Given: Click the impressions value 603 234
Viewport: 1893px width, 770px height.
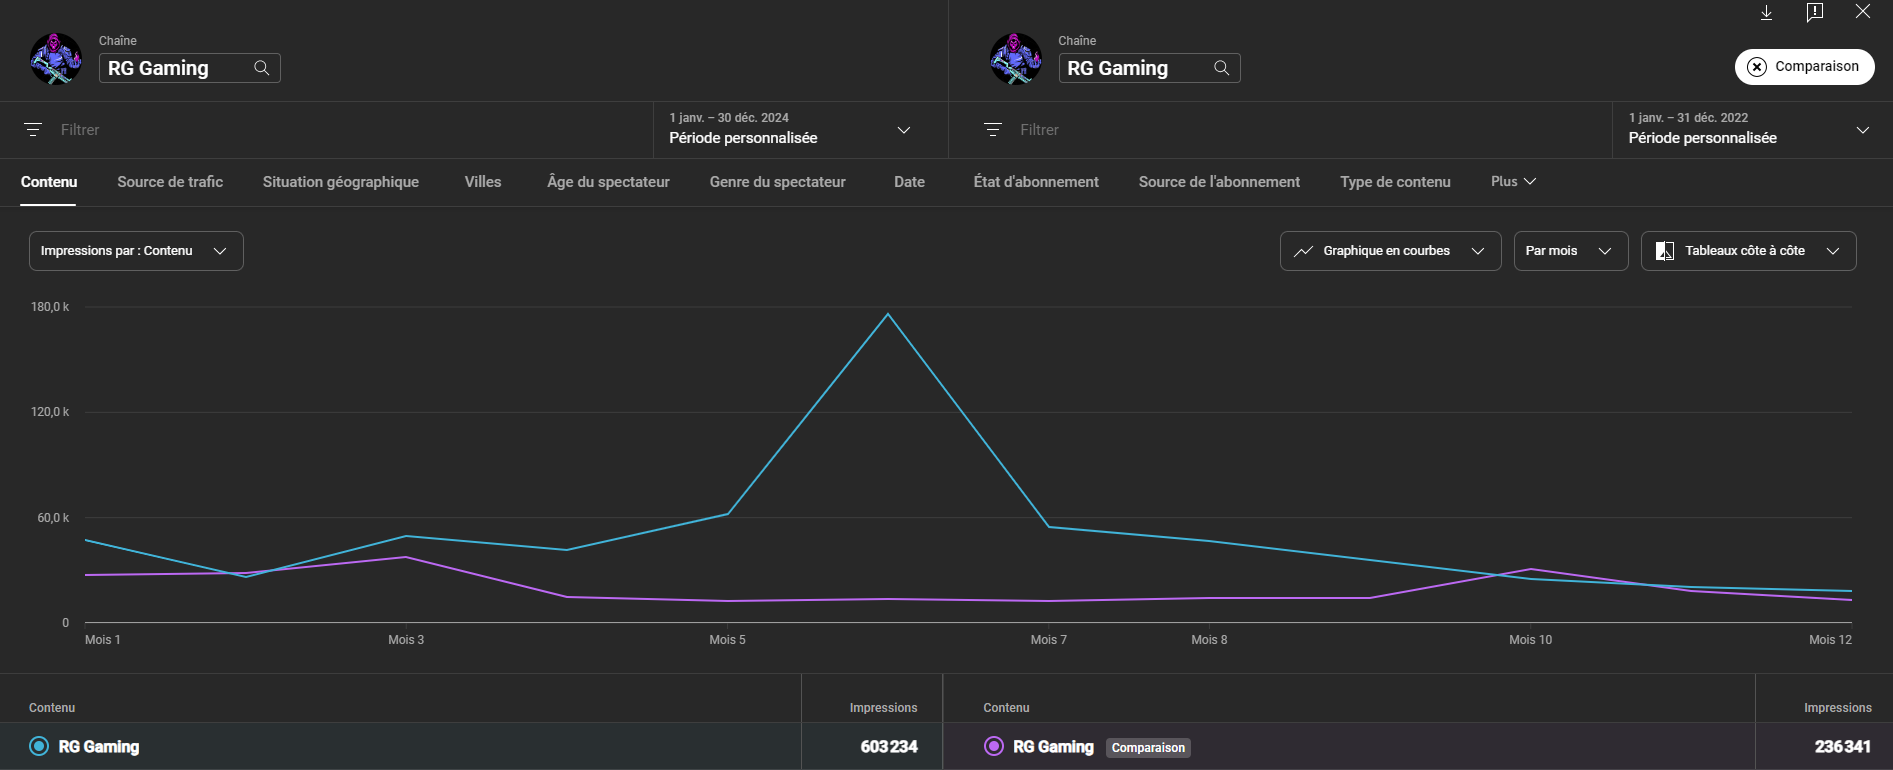Looking at the screenshot, I should pos(889,747).
